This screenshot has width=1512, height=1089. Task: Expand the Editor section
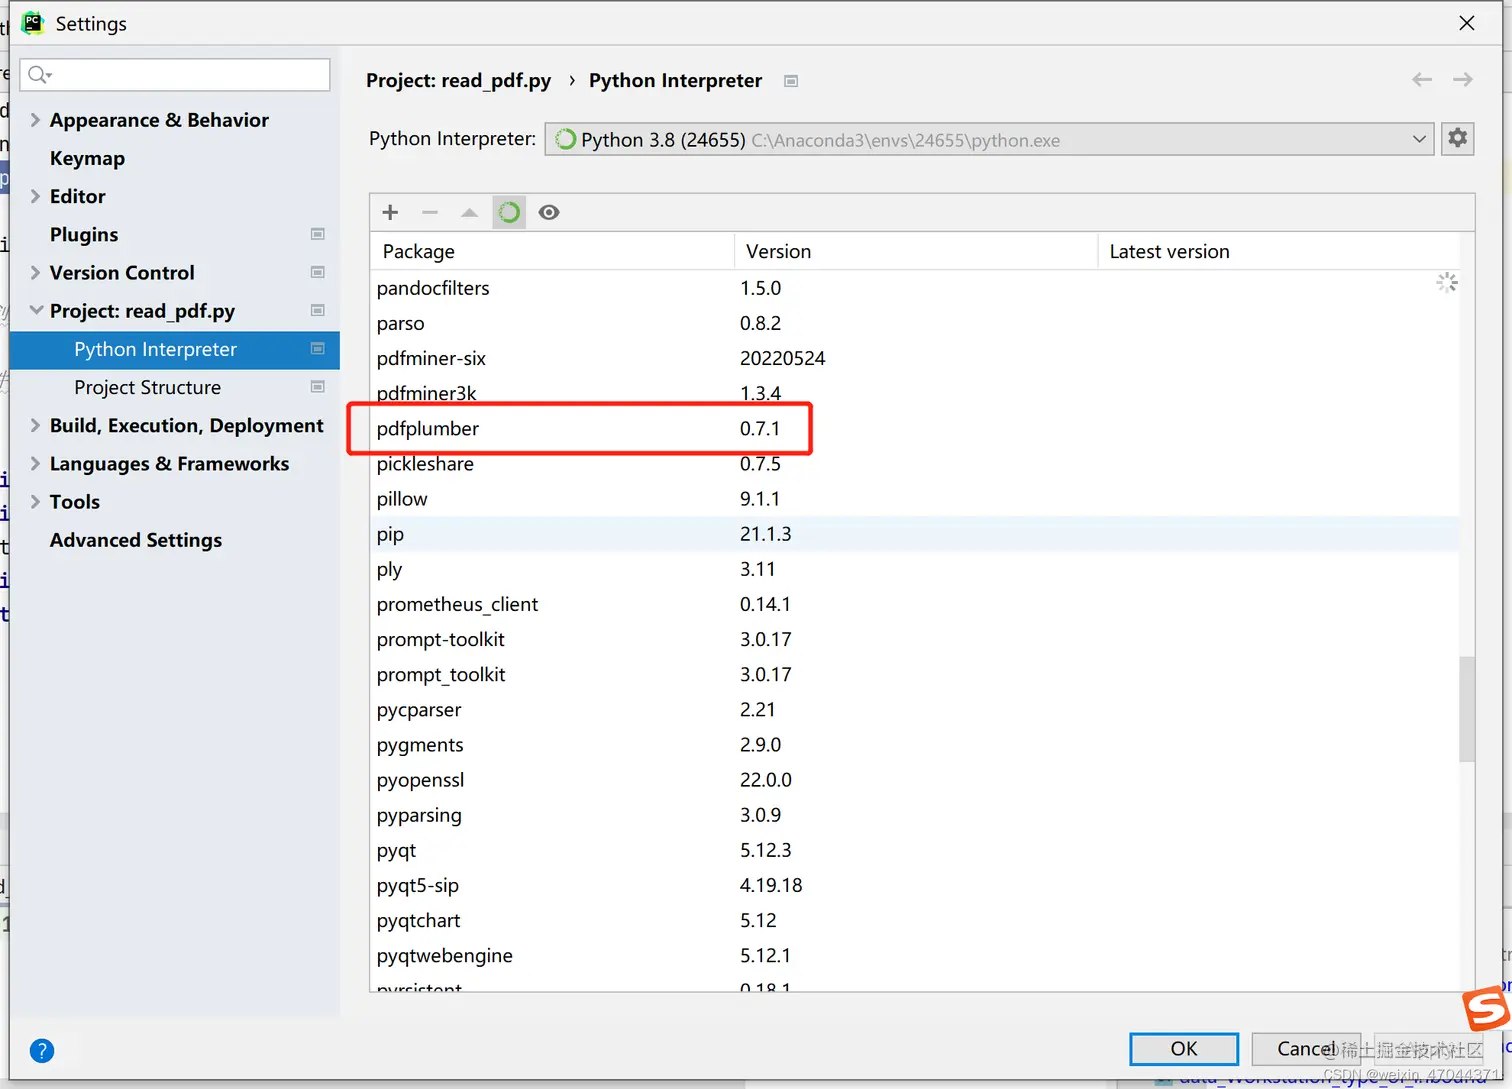[35, 196]
